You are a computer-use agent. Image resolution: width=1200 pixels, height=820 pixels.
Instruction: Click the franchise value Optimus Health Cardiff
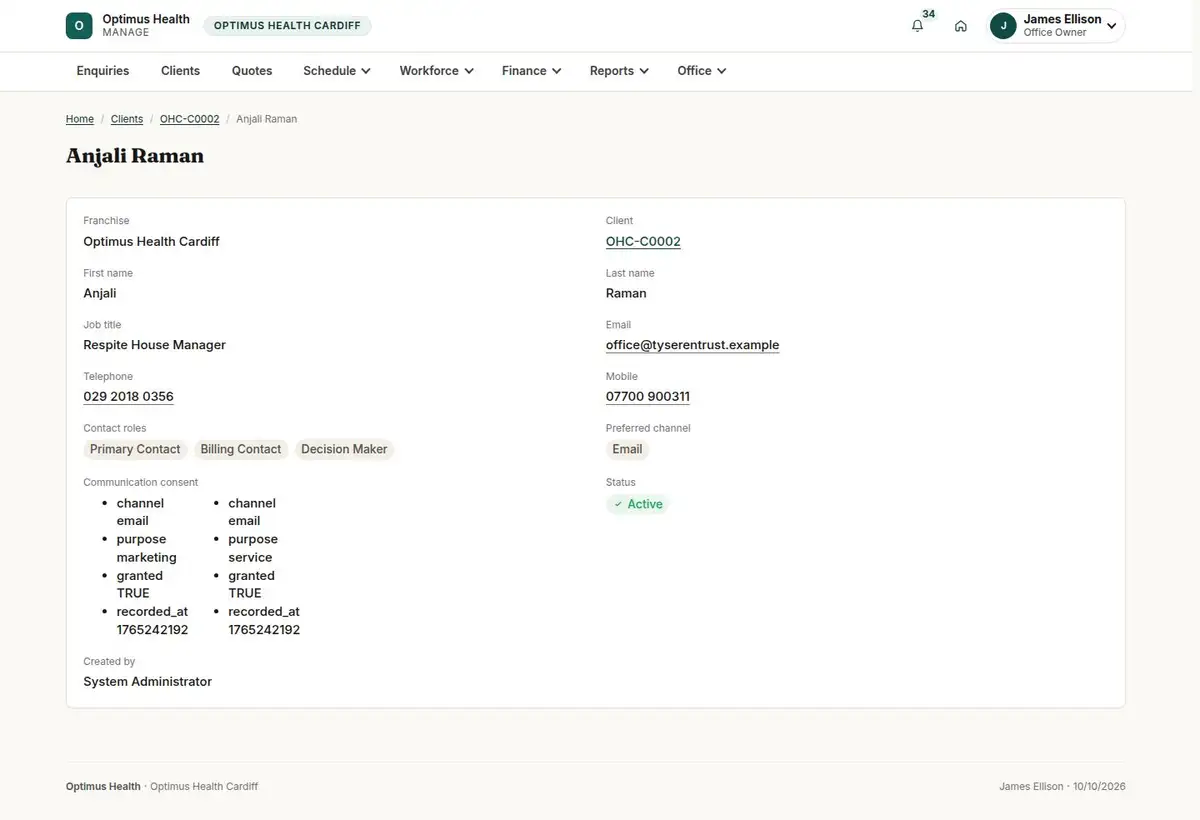151,241
